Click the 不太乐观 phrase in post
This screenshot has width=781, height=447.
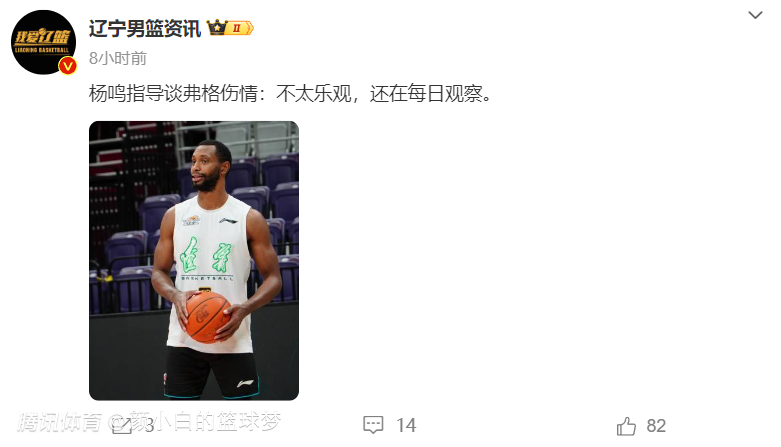tap(313, 94)
